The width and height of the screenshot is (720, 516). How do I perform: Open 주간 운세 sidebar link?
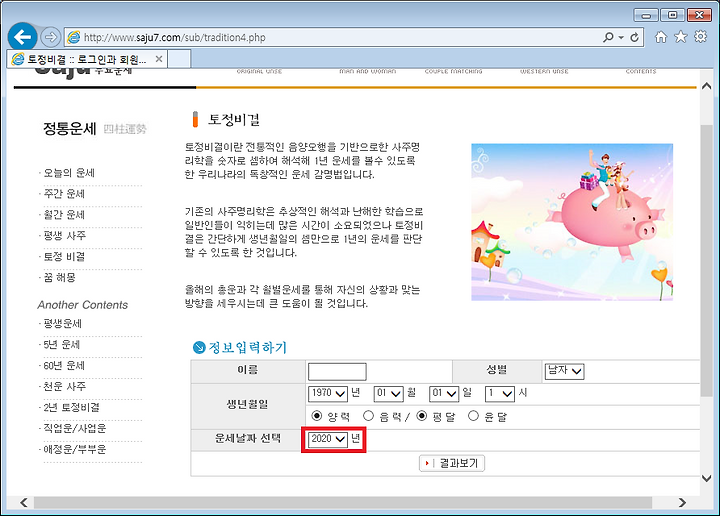(64, 194)
